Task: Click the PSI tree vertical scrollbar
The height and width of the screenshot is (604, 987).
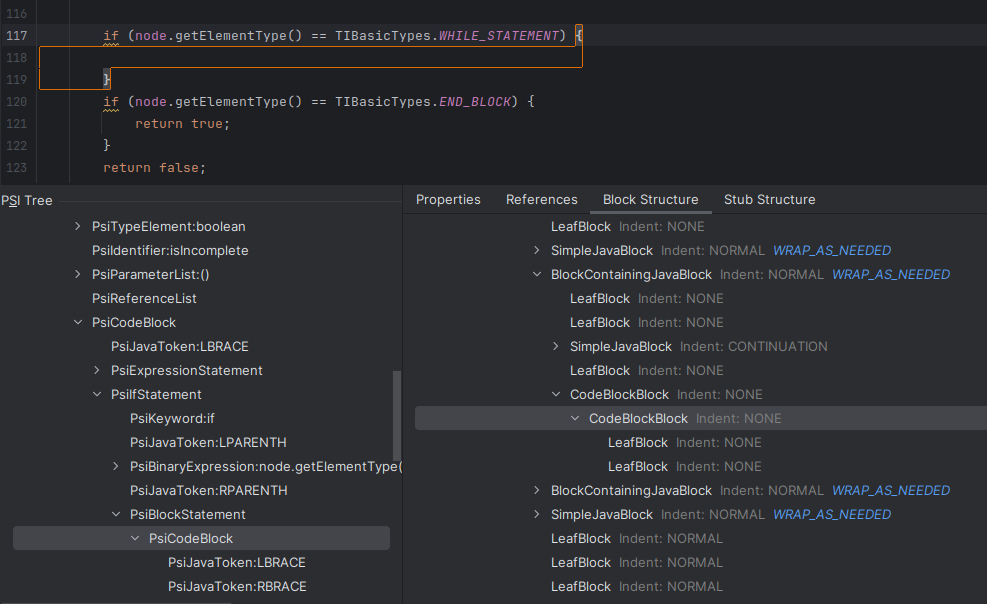Action: tap(397, 416)
